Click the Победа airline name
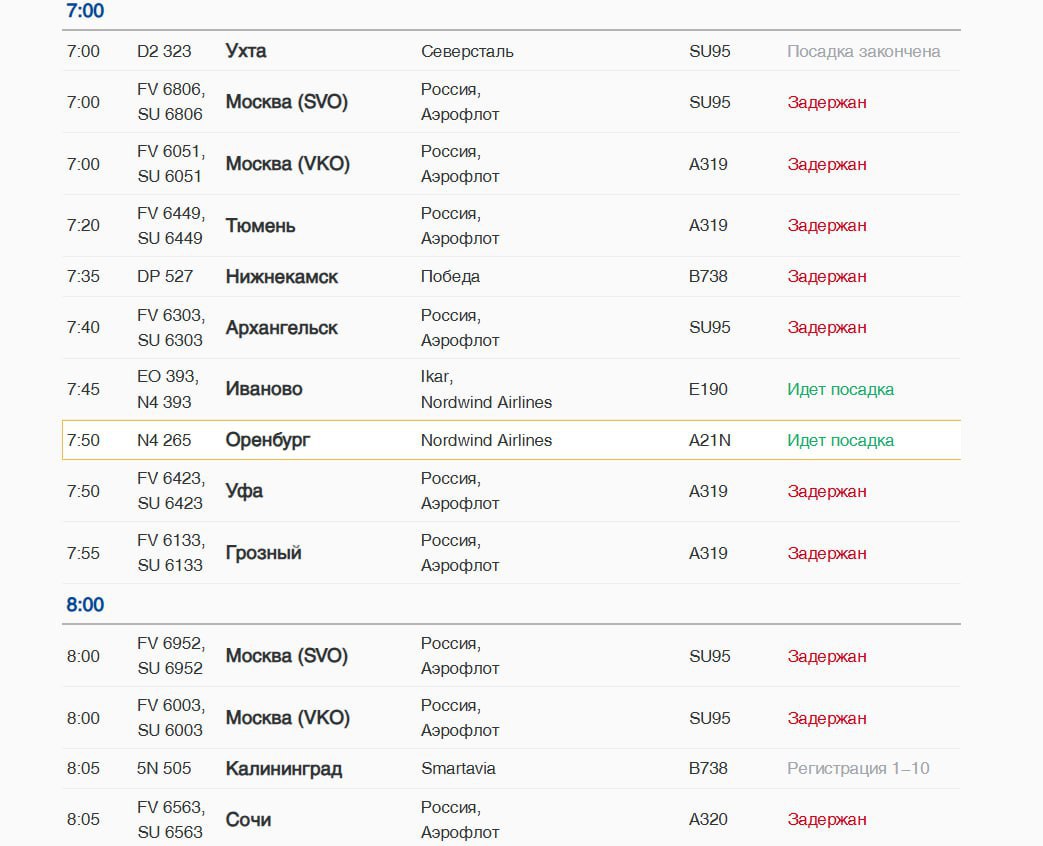 (x=450, y=277)
